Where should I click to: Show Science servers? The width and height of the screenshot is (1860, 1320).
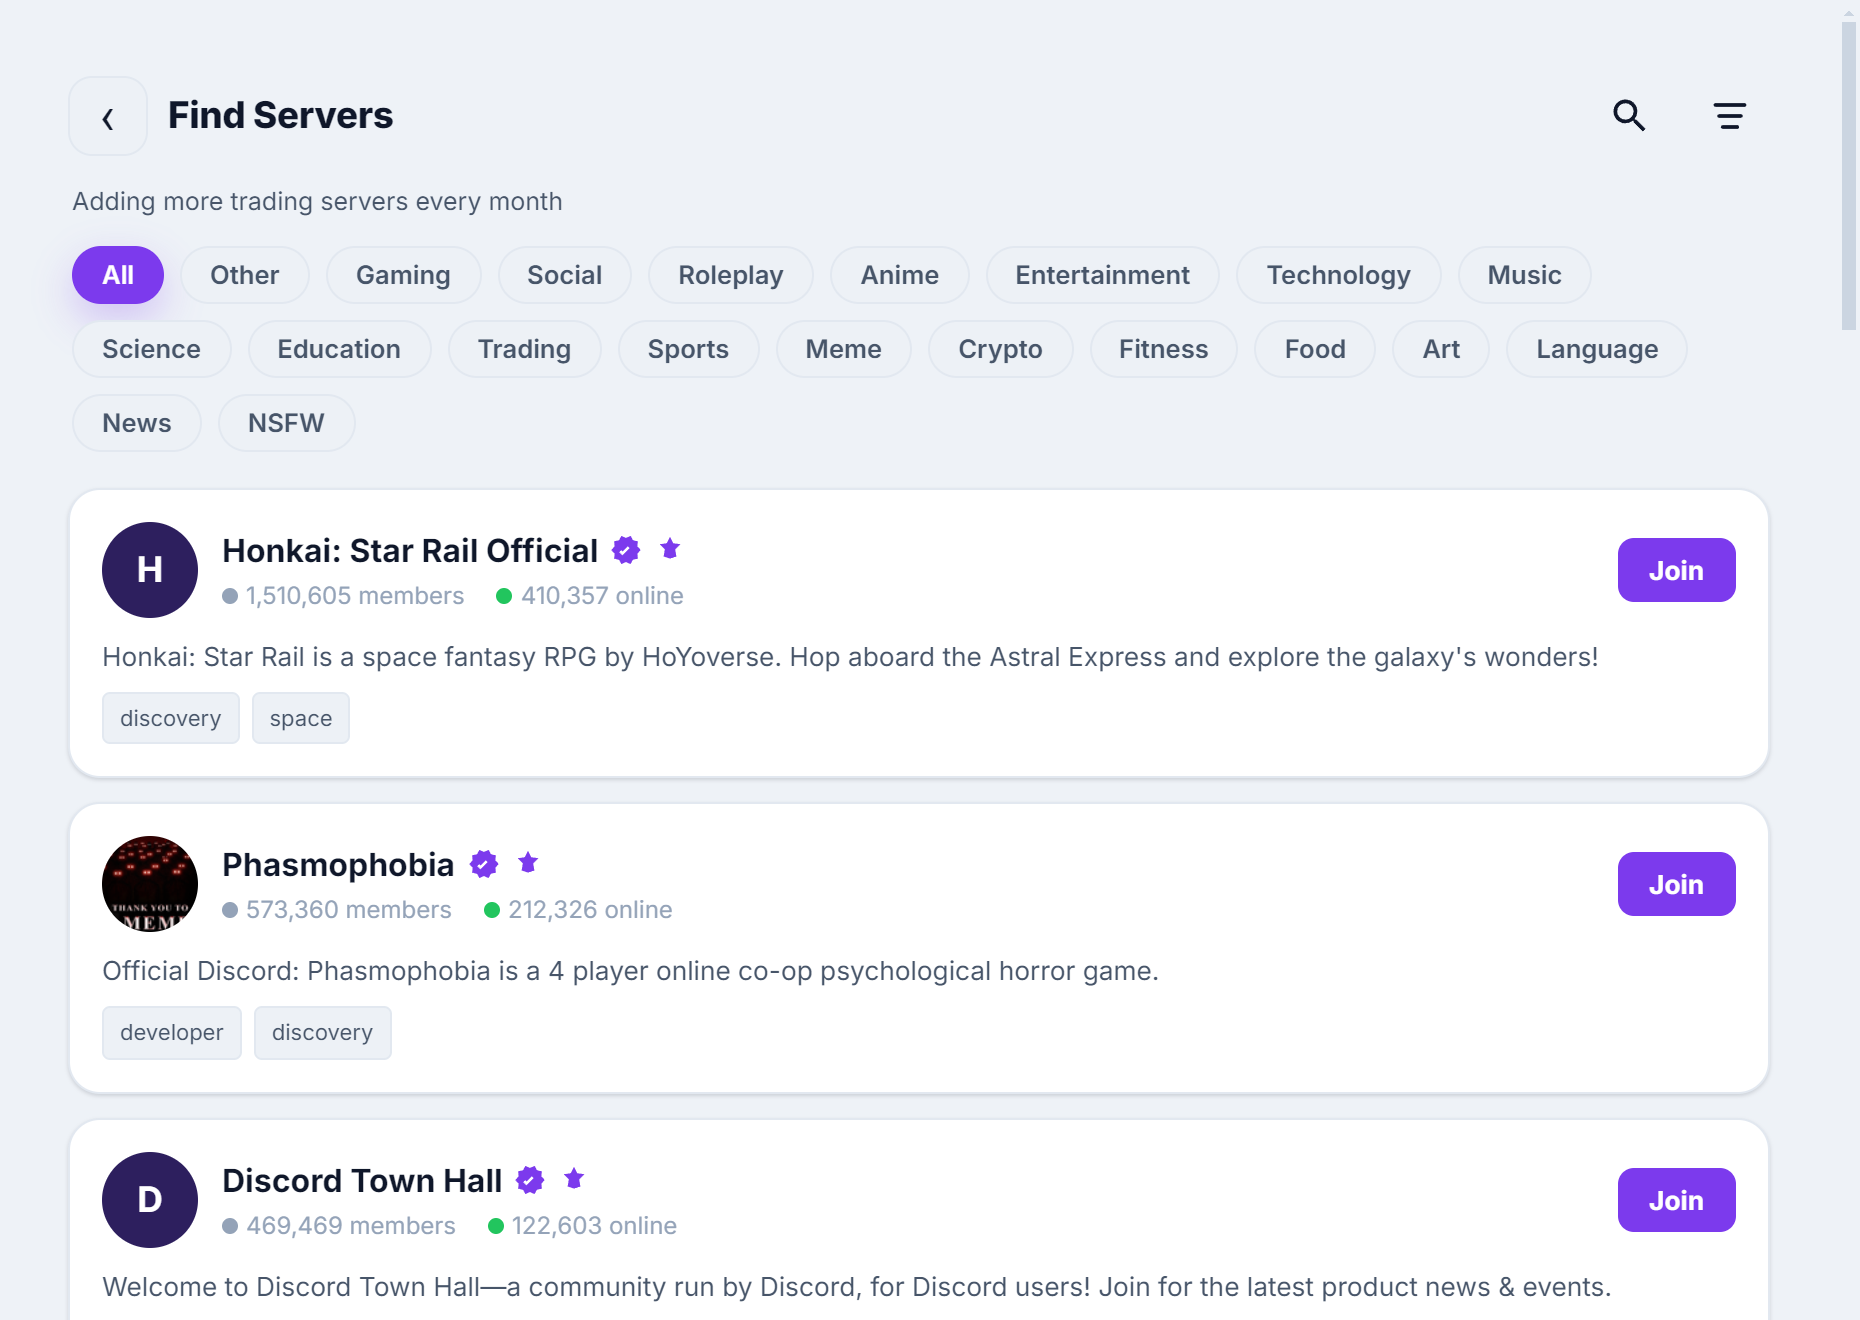152,349
